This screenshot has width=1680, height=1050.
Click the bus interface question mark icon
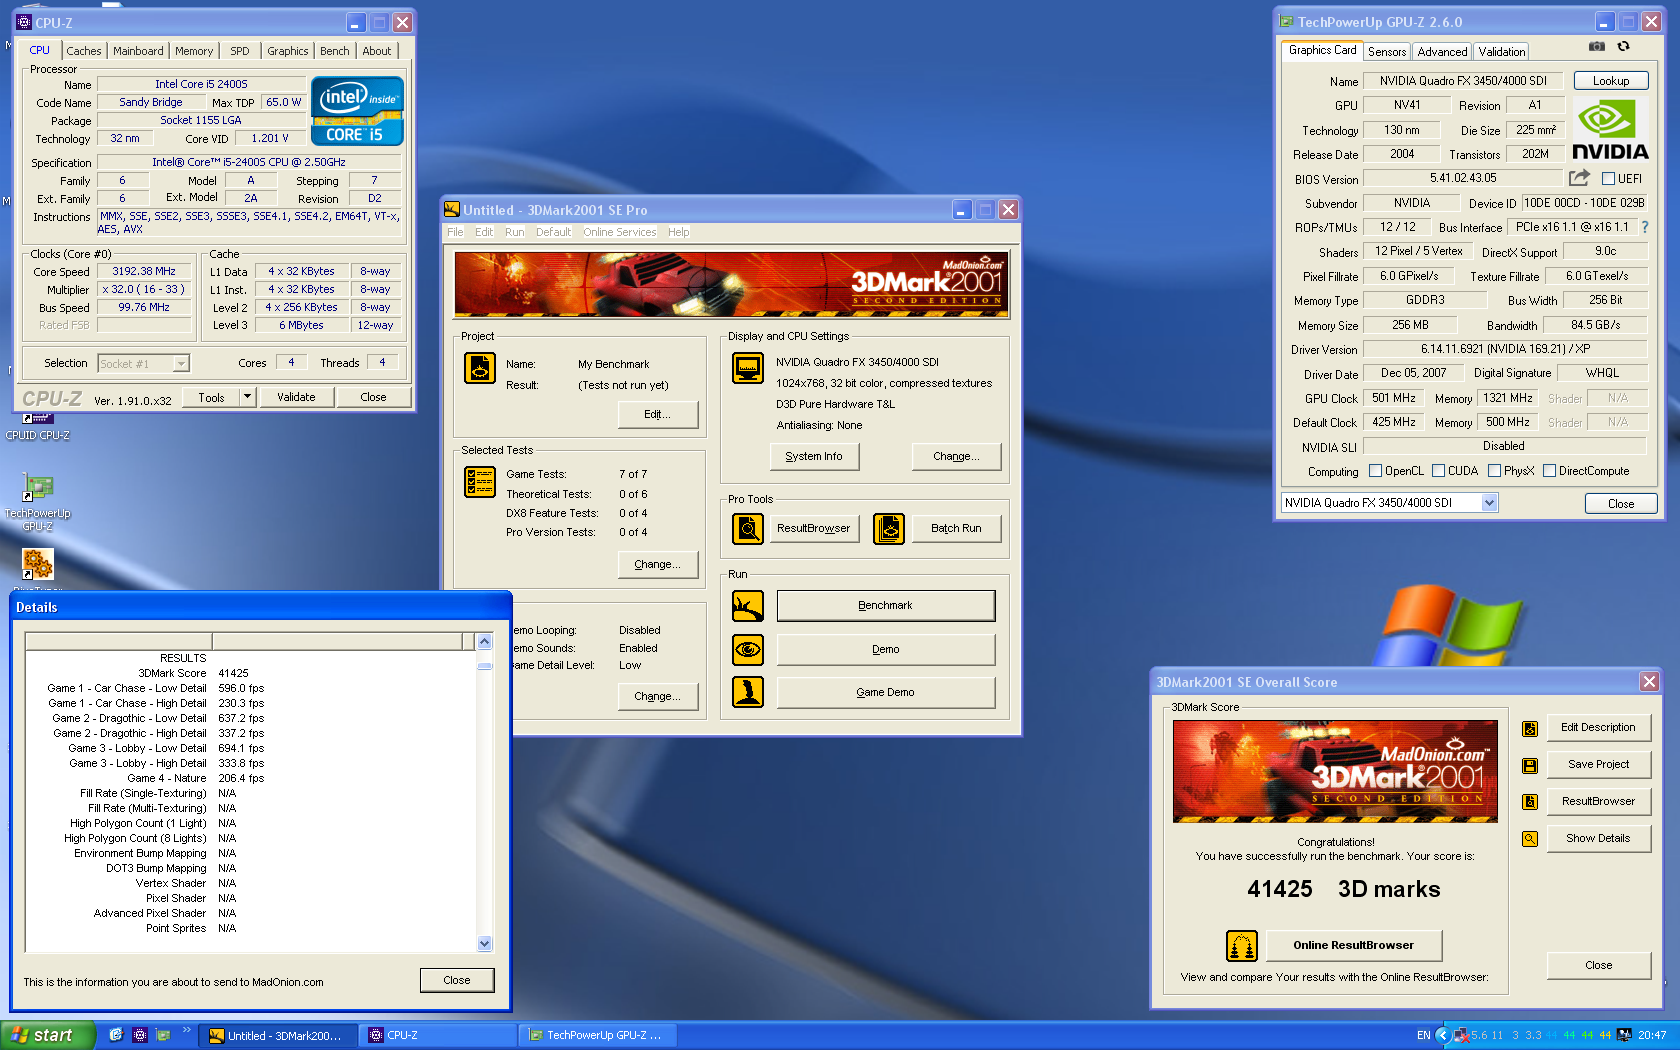coord(1644,227)
